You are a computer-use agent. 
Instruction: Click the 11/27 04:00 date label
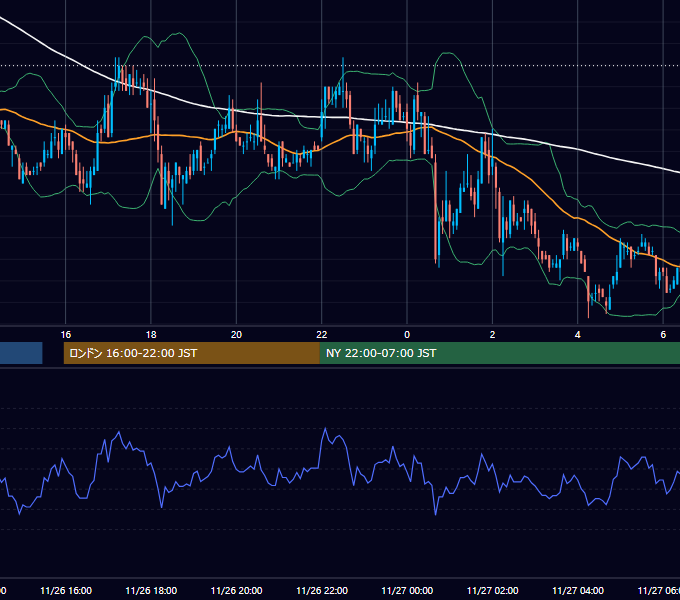point(578,591)
